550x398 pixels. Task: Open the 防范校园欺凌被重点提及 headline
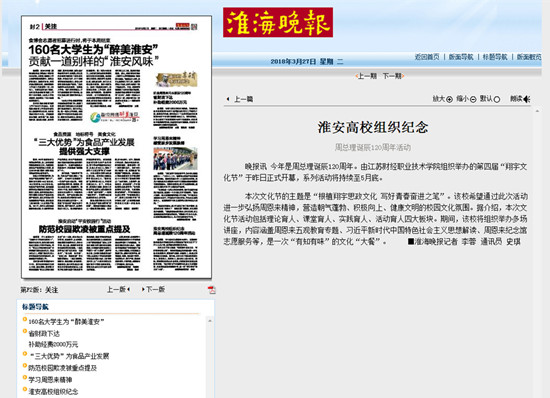point(62,368)
